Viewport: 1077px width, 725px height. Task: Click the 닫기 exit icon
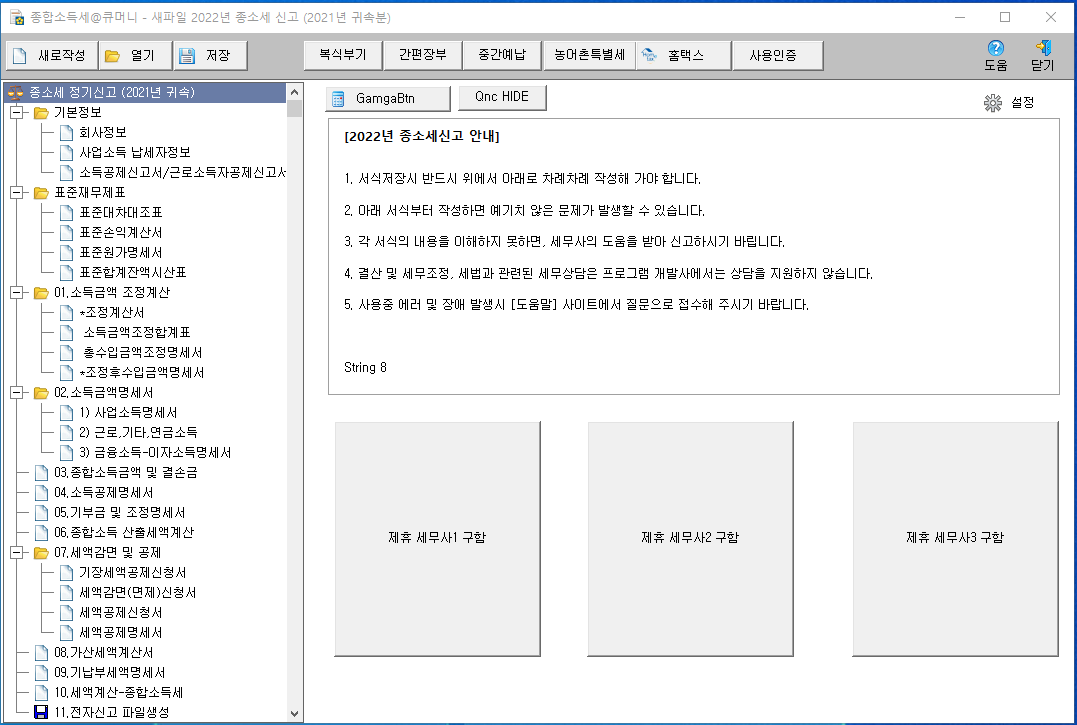[x=1042, y=56]
